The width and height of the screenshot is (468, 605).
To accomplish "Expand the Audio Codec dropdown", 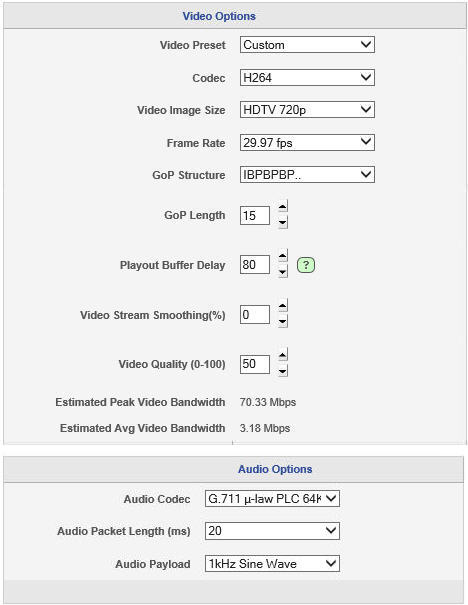I will pos(272,499).
